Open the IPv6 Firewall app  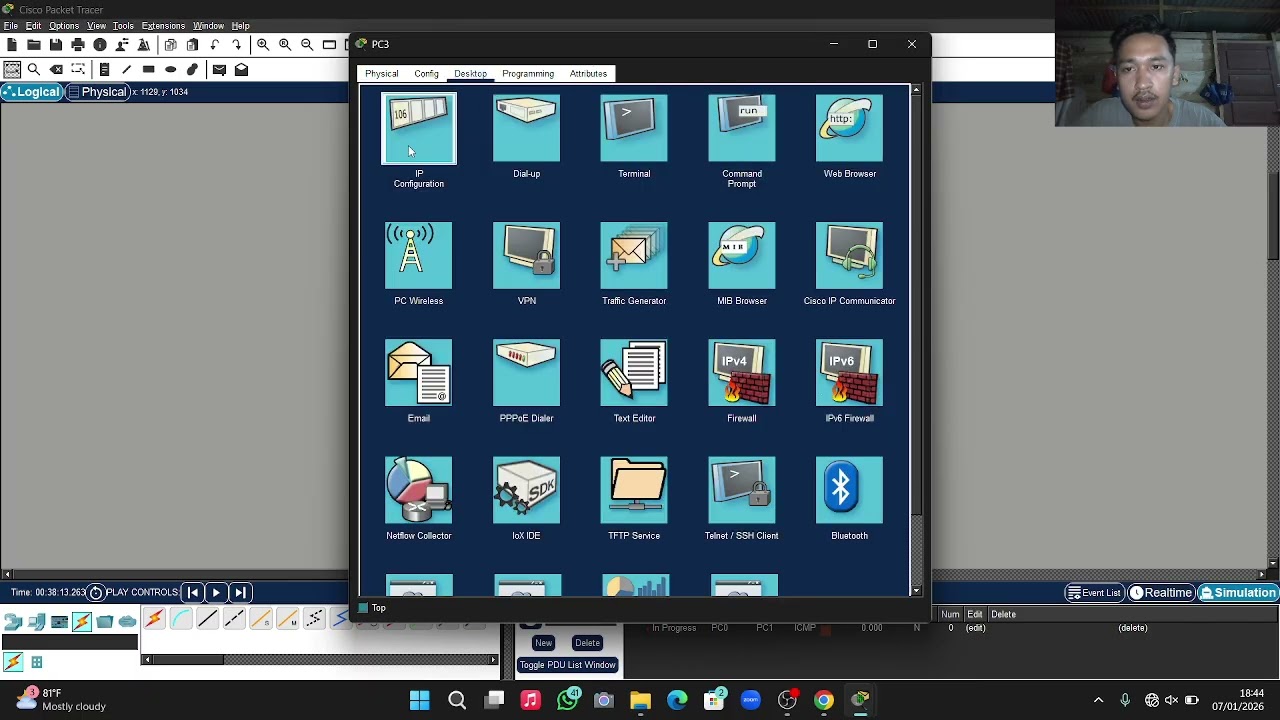[x=849, y=373]
